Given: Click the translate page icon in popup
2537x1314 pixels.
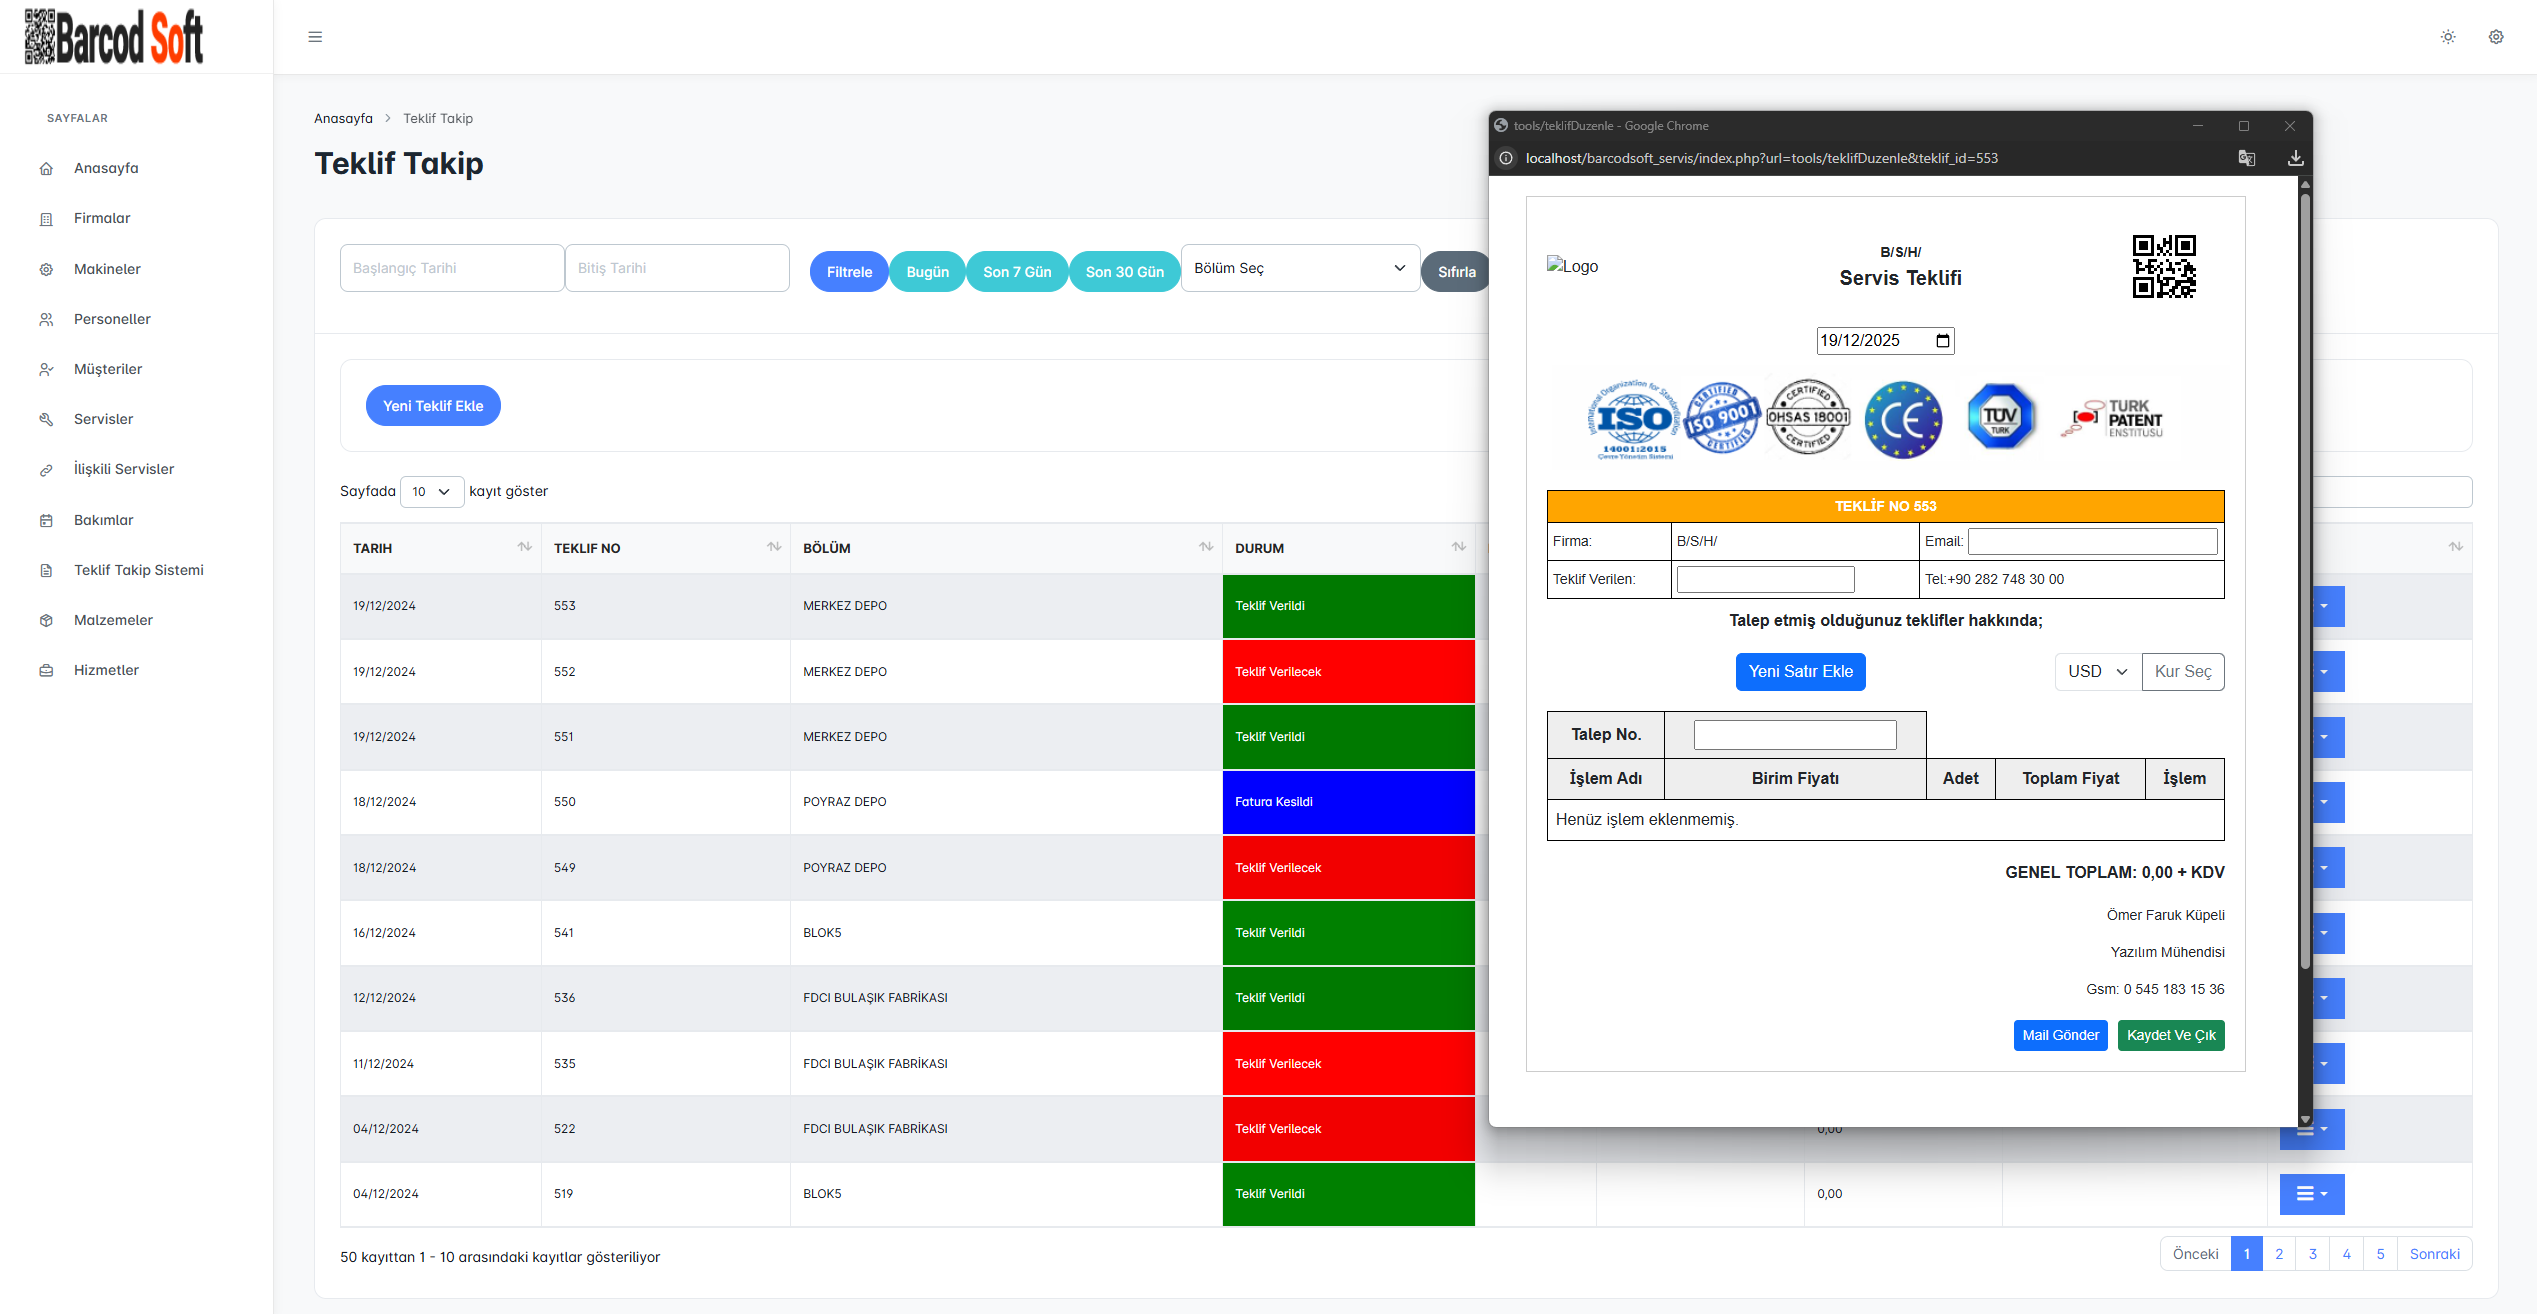Looking at the screenshot, I should [x=2246, y=158].
